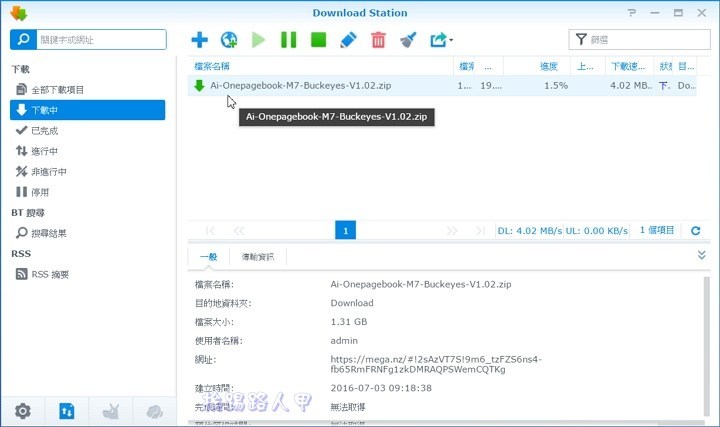
Task: Go to previous page double arrow
Action: [239, 230]
